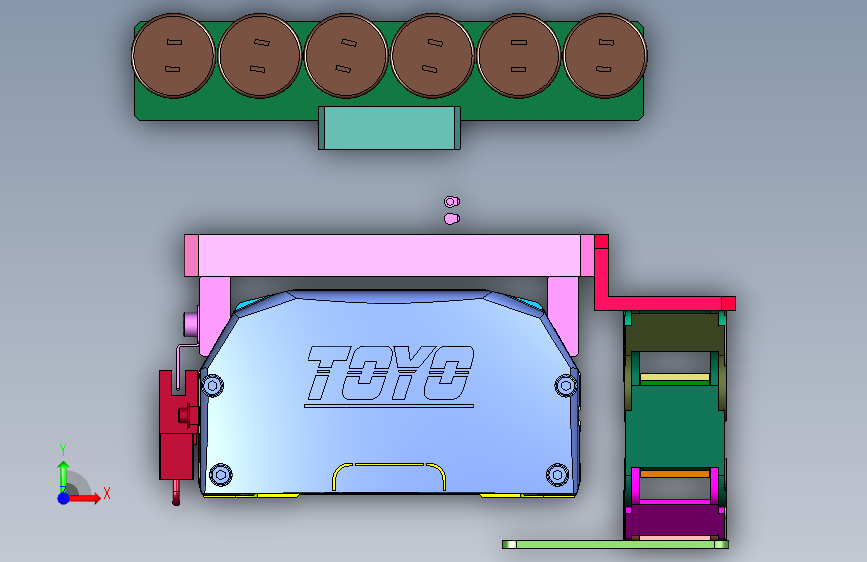Select the bottom-right screw on TOYO cover
This screenshot has height=562, width=867.
(557, 474)
